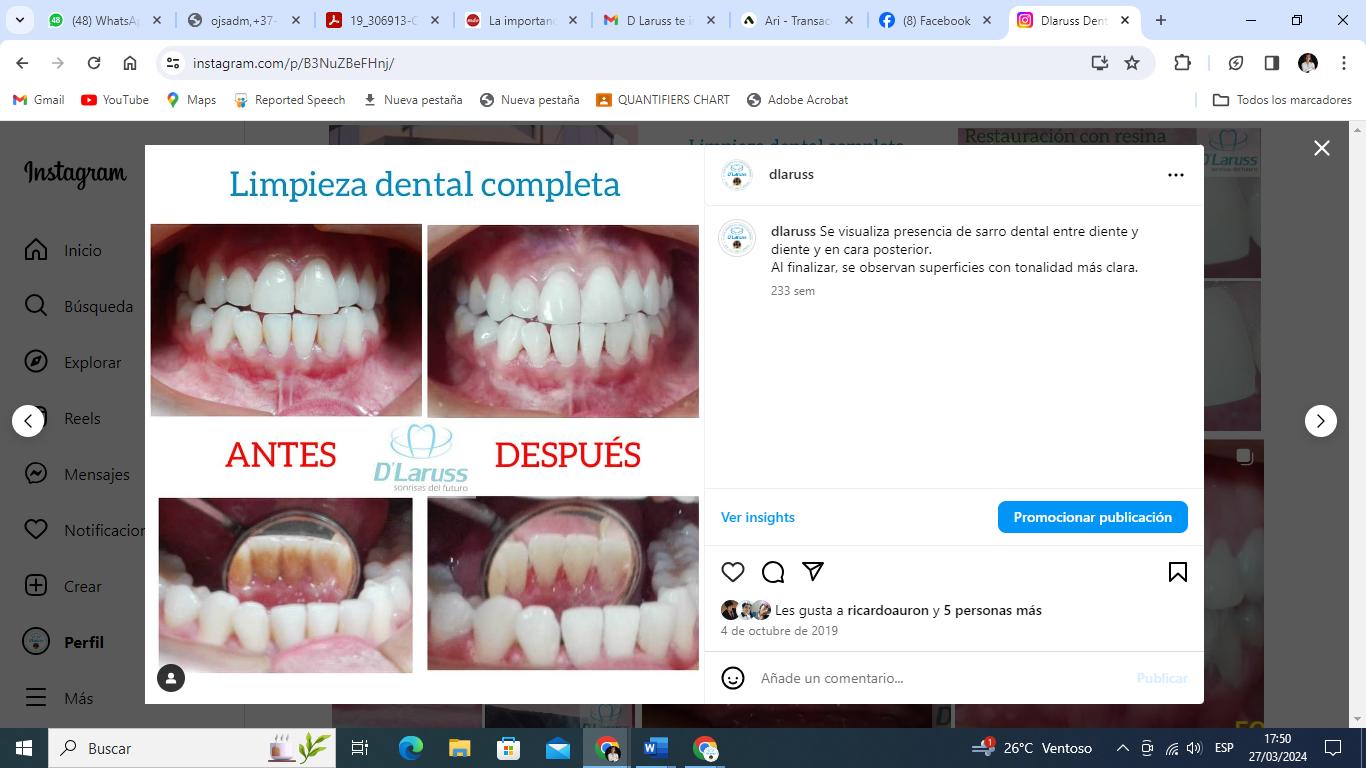Switch to the ojsadm browser tab

246,20
